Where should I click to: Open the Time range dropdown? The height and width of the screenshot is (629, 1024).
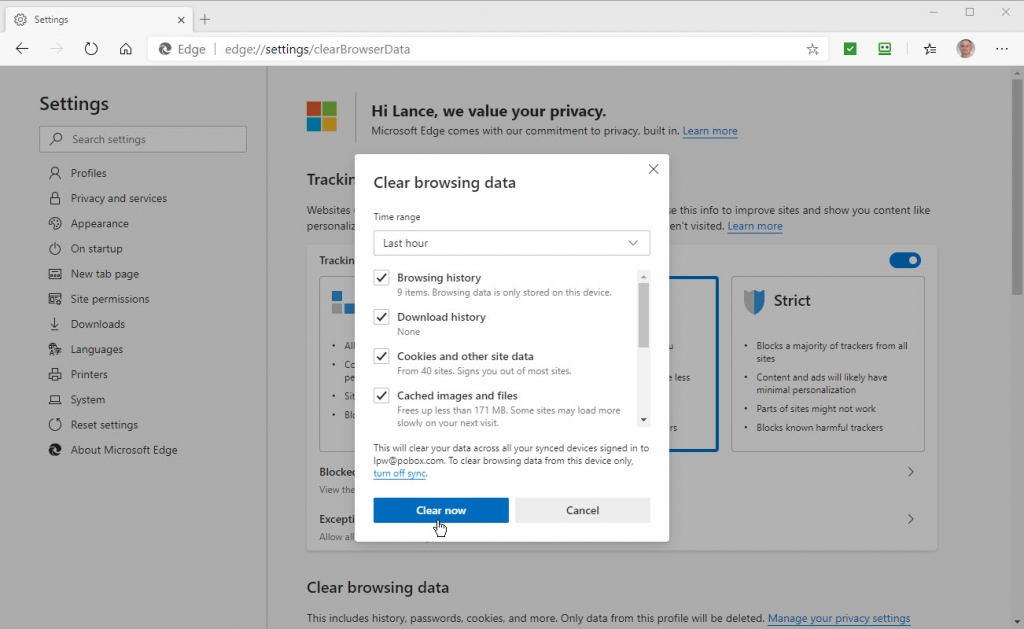click(x=511, y=243)
